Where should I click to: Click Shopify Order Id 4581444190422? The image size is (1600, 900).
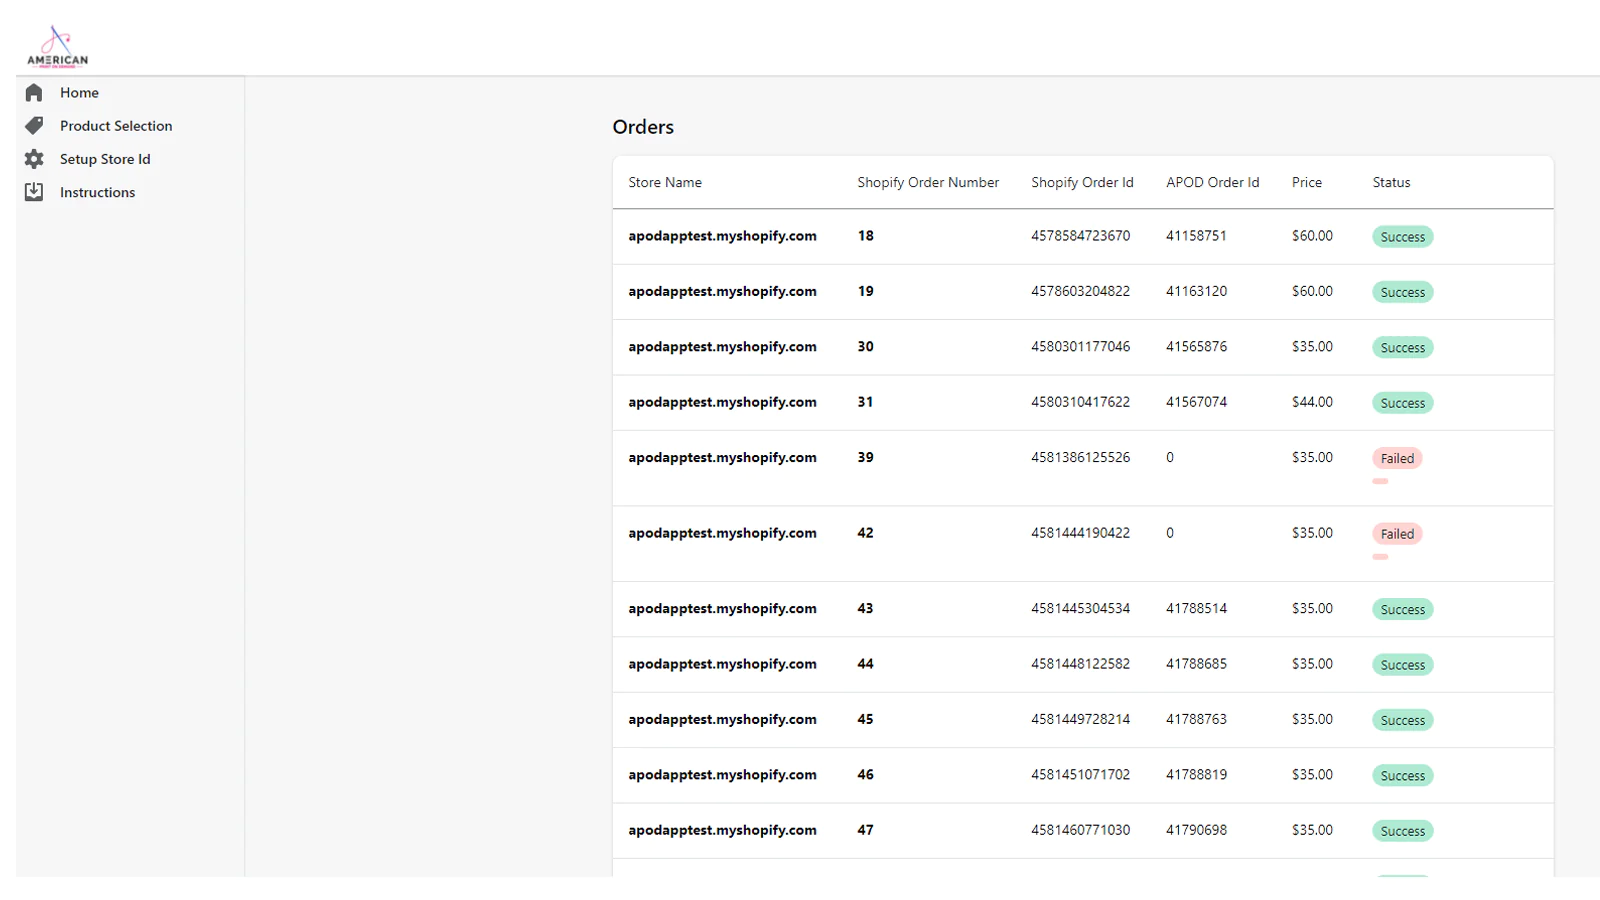(x=1081, y=533)
